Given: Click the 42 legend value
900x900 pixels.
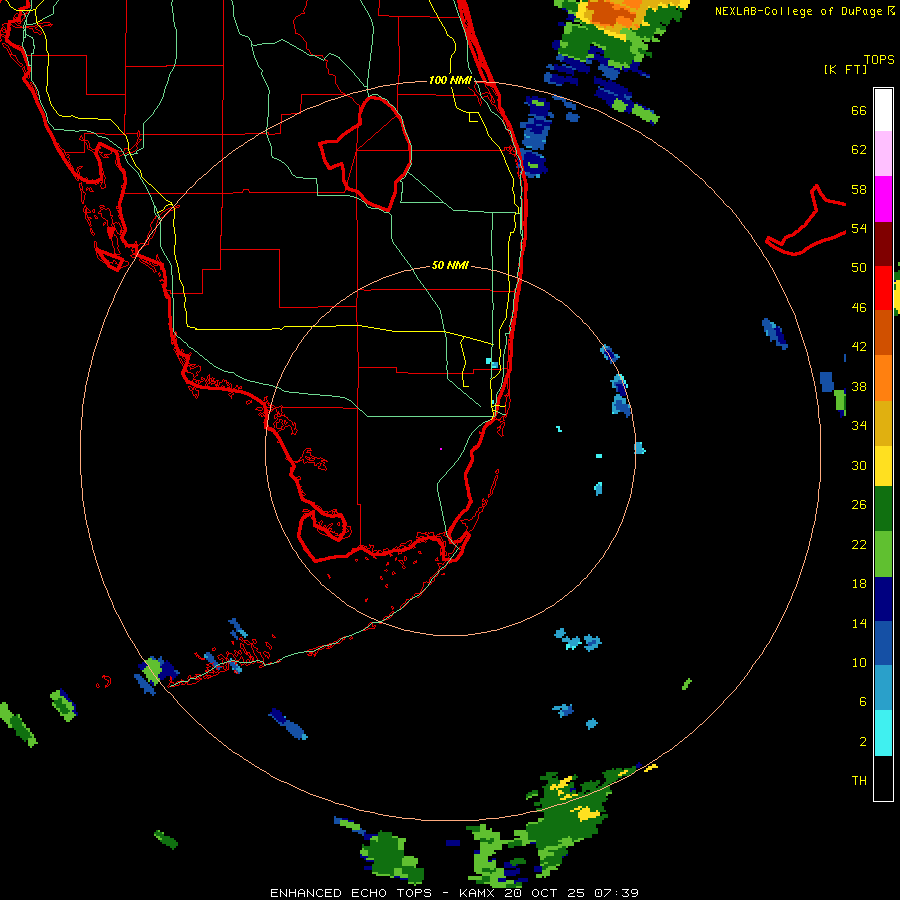Looking at the screenshot, I should click(859, 347).
